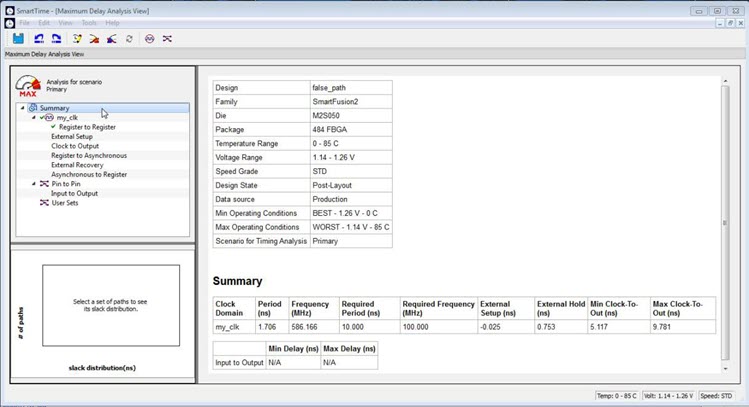Open the File menu
Screen dimensions: 749x407
point(25,22)
